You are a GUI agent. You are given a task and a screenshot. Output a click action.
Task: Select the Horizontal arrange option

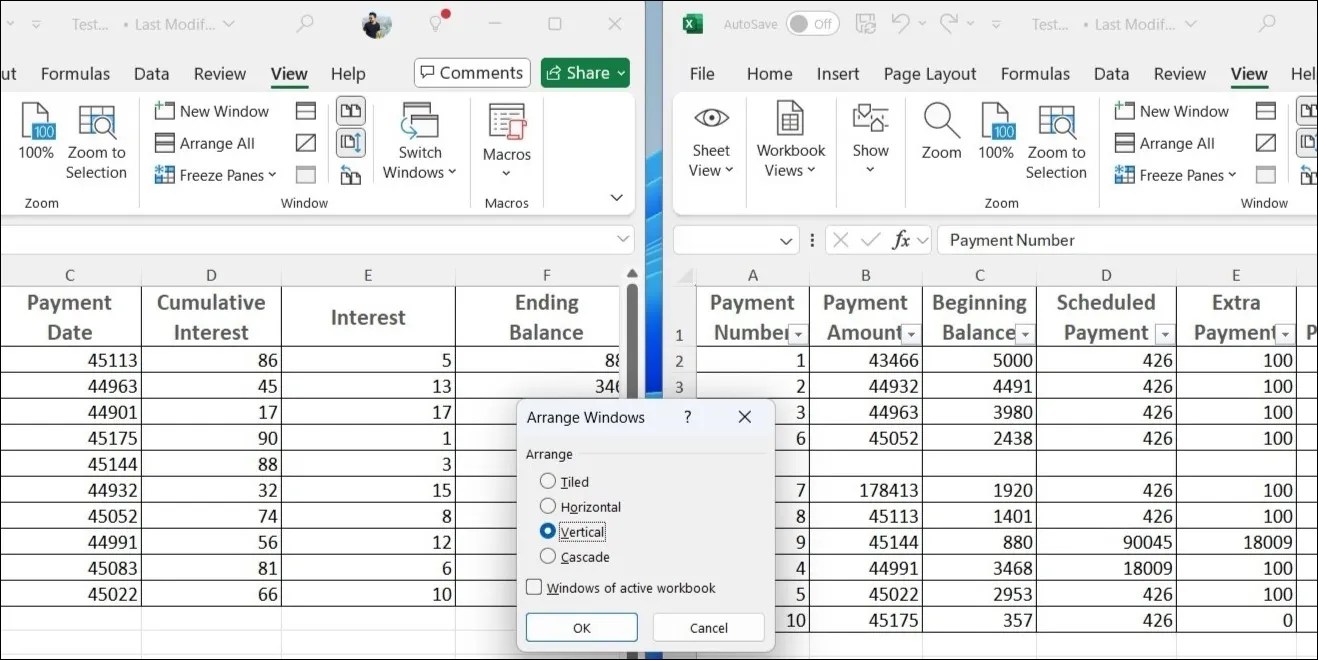548,507
